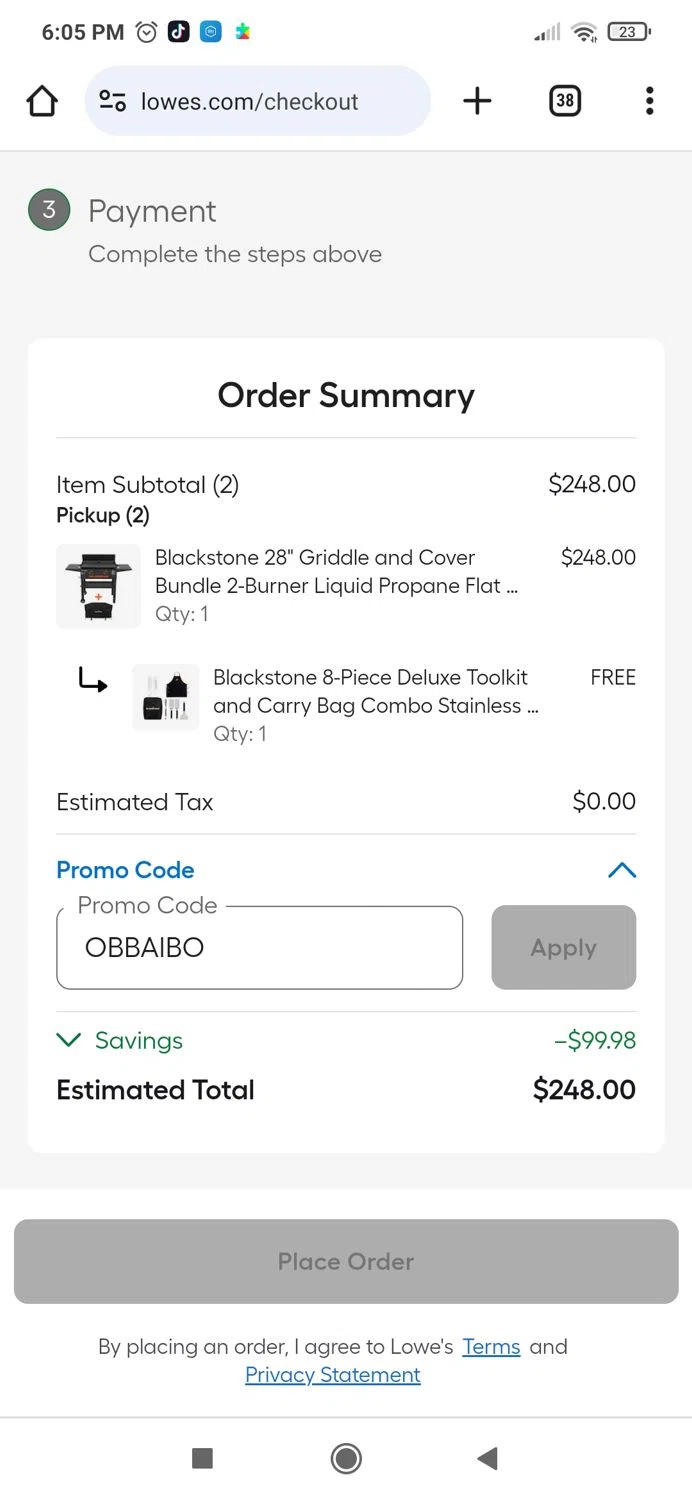This screenshot has width=692, height=1500.
Task: Collapse the Promo Code section chevron
Action: coord(622,870)
